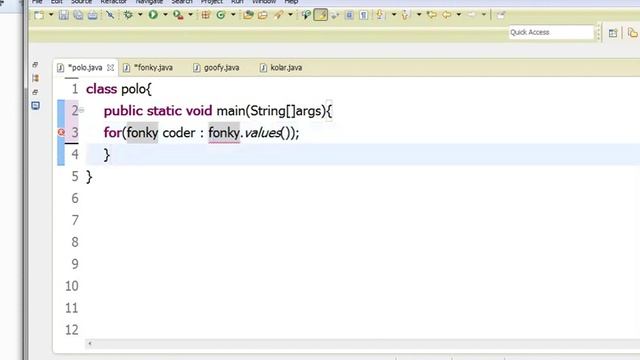
Task: Click the underlined 'fonky' before .values
Action: point(224,133)
